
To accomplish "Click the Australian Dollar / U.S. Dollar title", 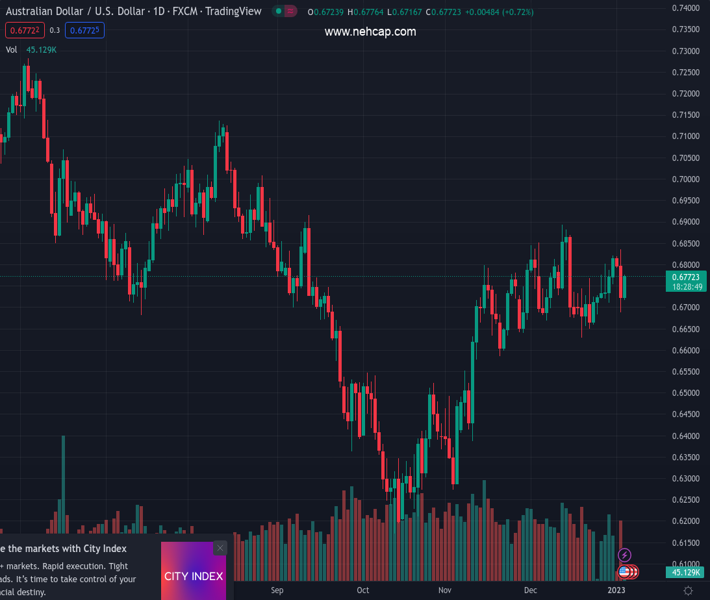I will [x=76, y=11].
